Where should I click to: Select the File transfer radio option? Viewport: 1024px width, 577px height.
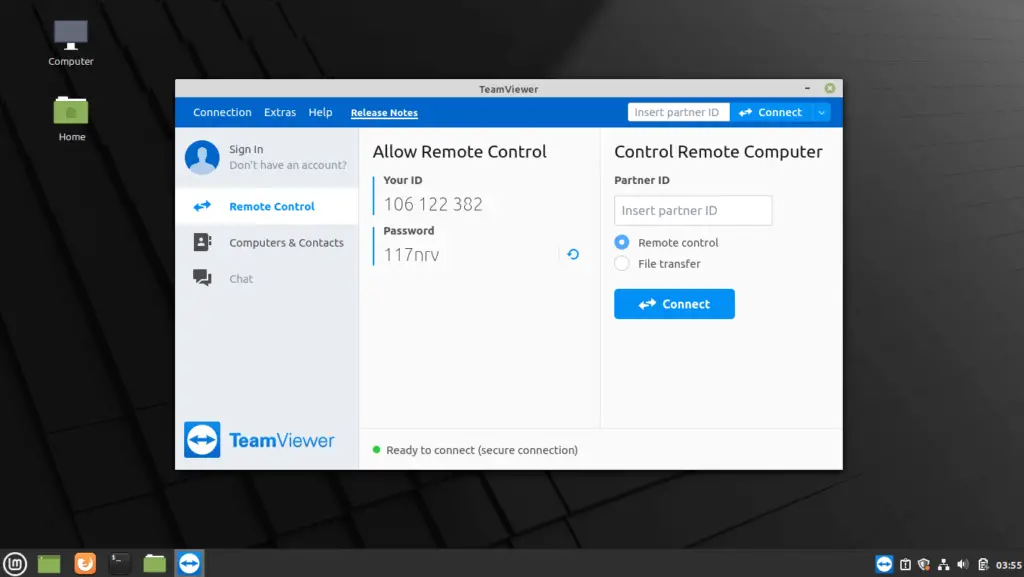click(622, 264)
